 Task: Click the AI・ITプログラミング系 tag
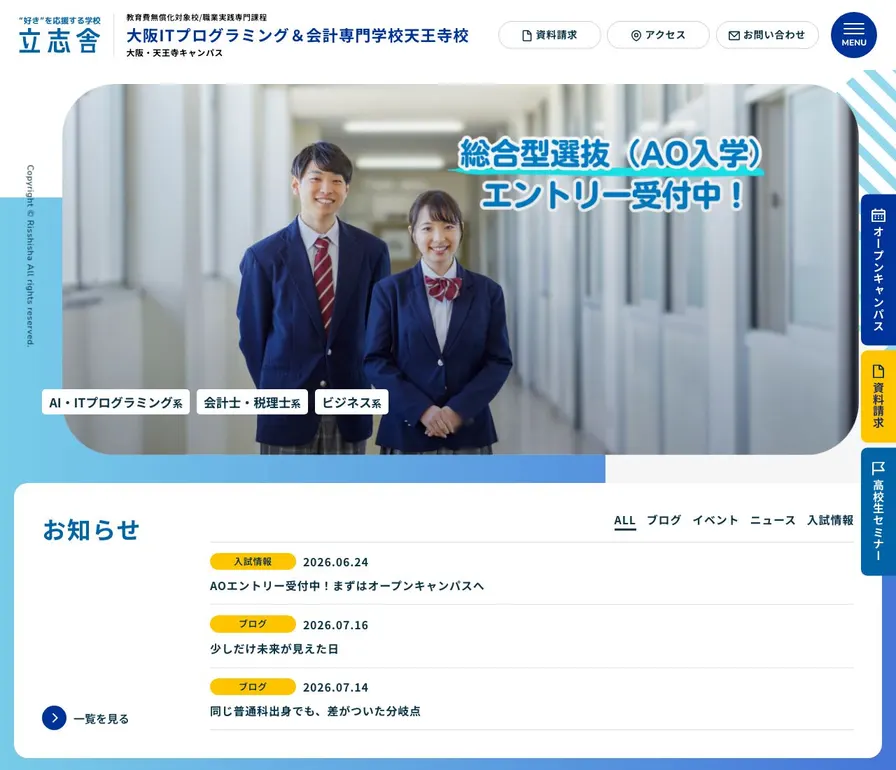[x=115, y=402]
